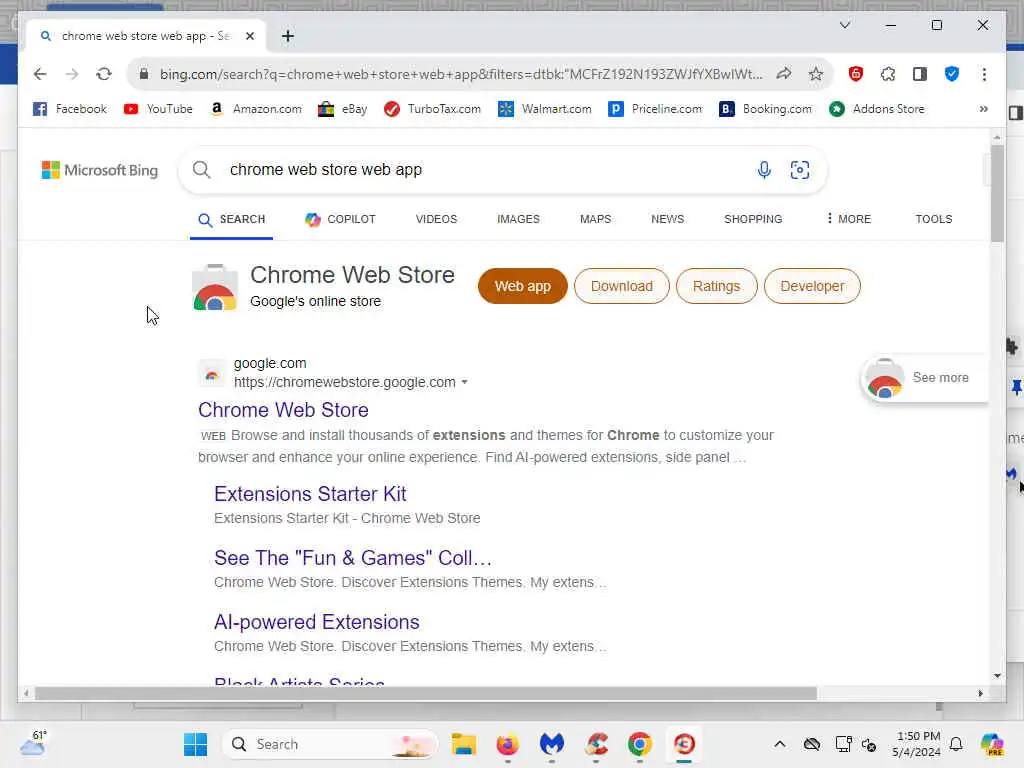Click the forward navigation arrow
Screen dimensions: 1024x768
click(72, 74)
